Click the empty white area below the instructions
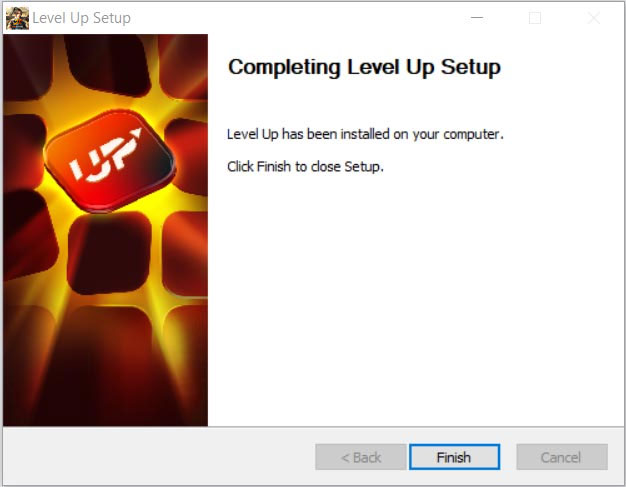This screenshot has width=626, height=487. click(x=415, y=299)
